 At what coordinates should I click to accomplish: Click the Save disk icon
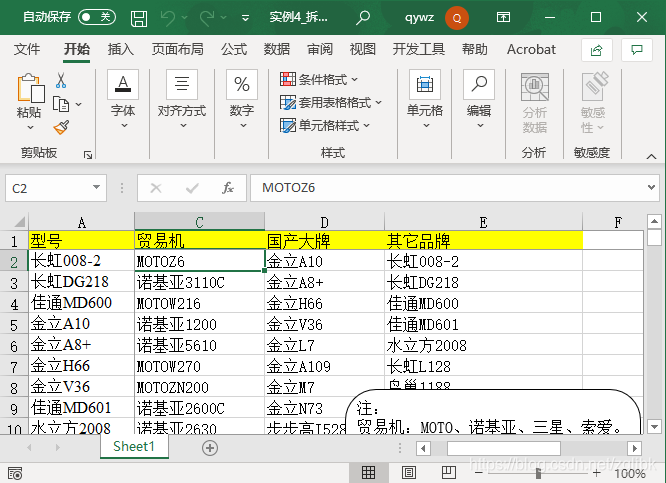click(x=139, y=18)
